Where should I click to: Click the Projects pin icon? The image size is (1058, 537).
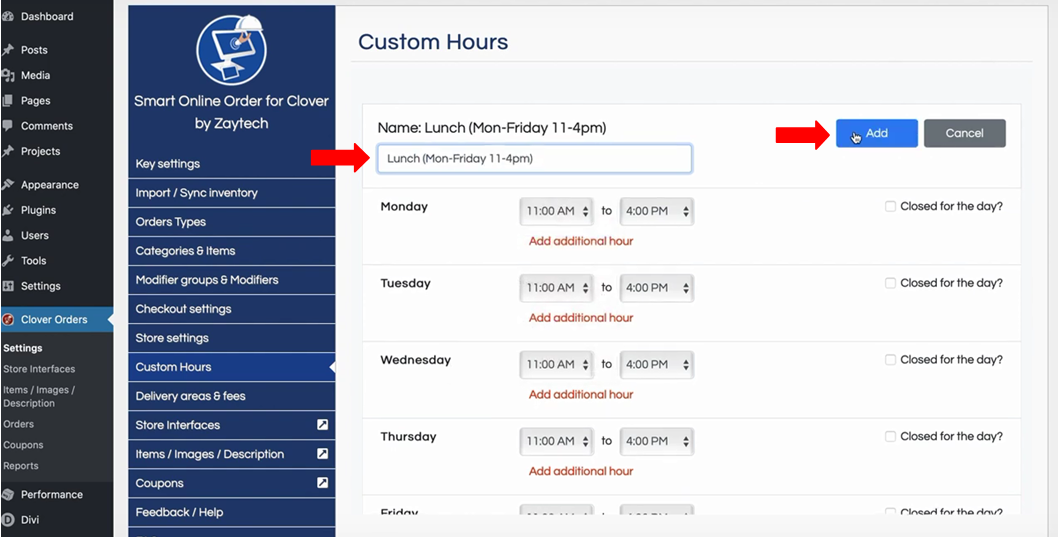pos(8,151)
